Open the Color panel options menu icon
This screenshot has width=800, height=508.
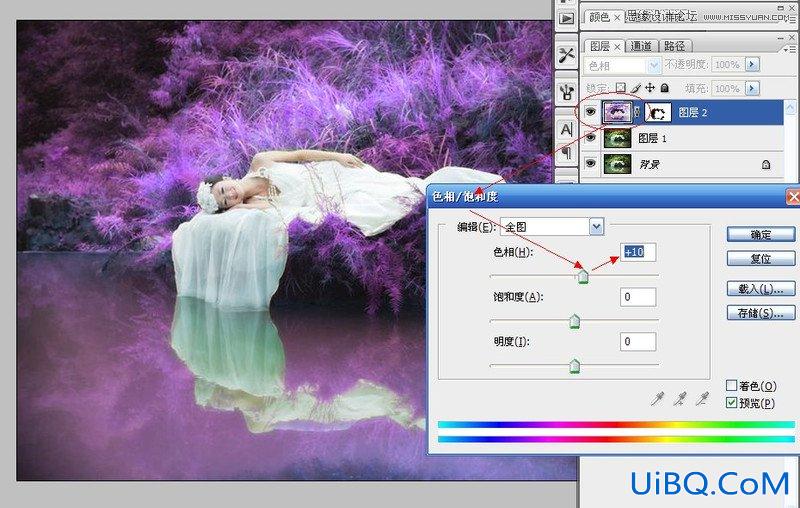tap(792, 20)
